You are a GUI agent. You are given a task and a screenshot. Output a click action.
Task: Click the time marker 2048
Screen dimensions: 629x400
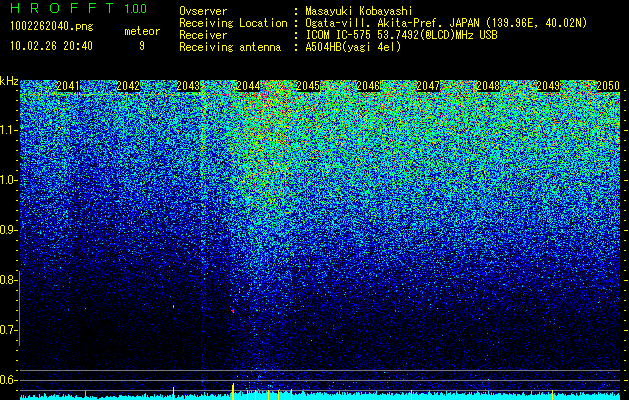click(x=488, y=86)
